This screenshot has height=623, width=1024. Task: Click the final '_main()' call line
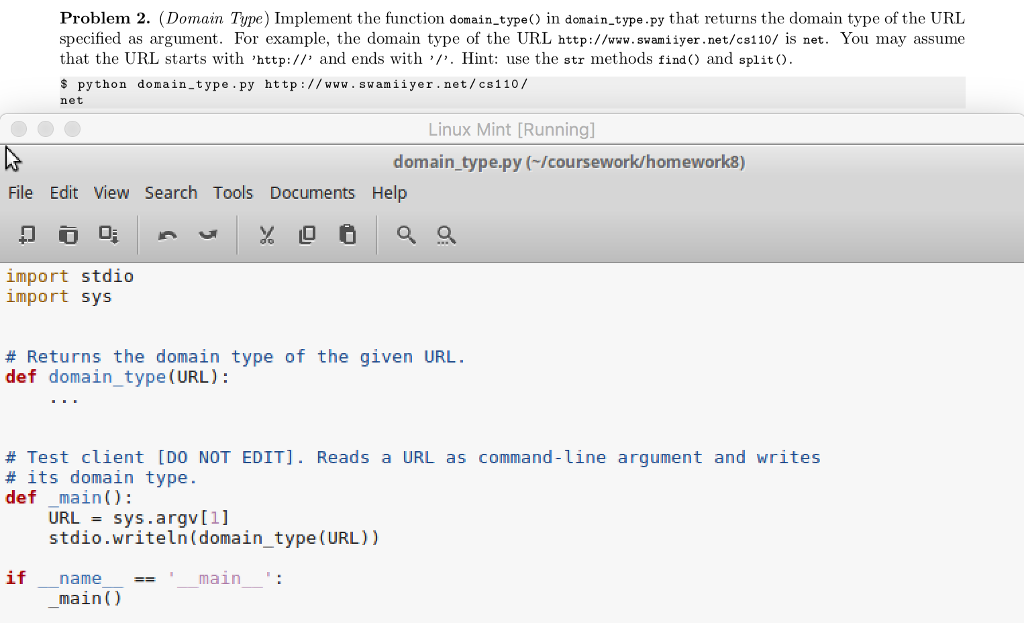pos(86,598)
